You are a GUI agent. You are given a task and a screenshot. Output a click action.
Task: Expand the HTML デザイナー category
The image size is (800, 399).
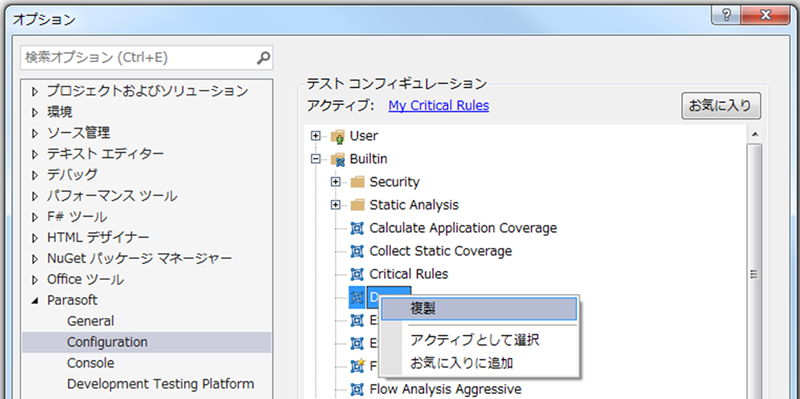35,238
